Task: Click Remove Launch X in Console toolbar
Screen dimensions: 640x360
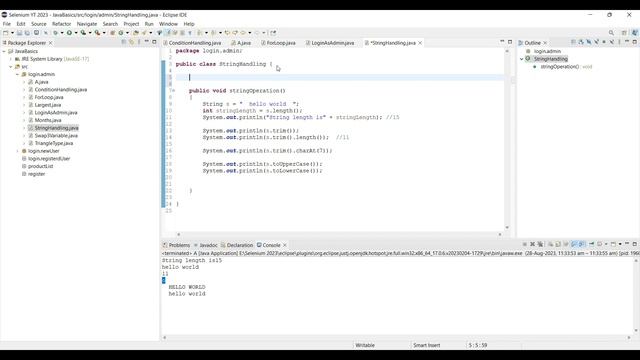Action: 532,244
